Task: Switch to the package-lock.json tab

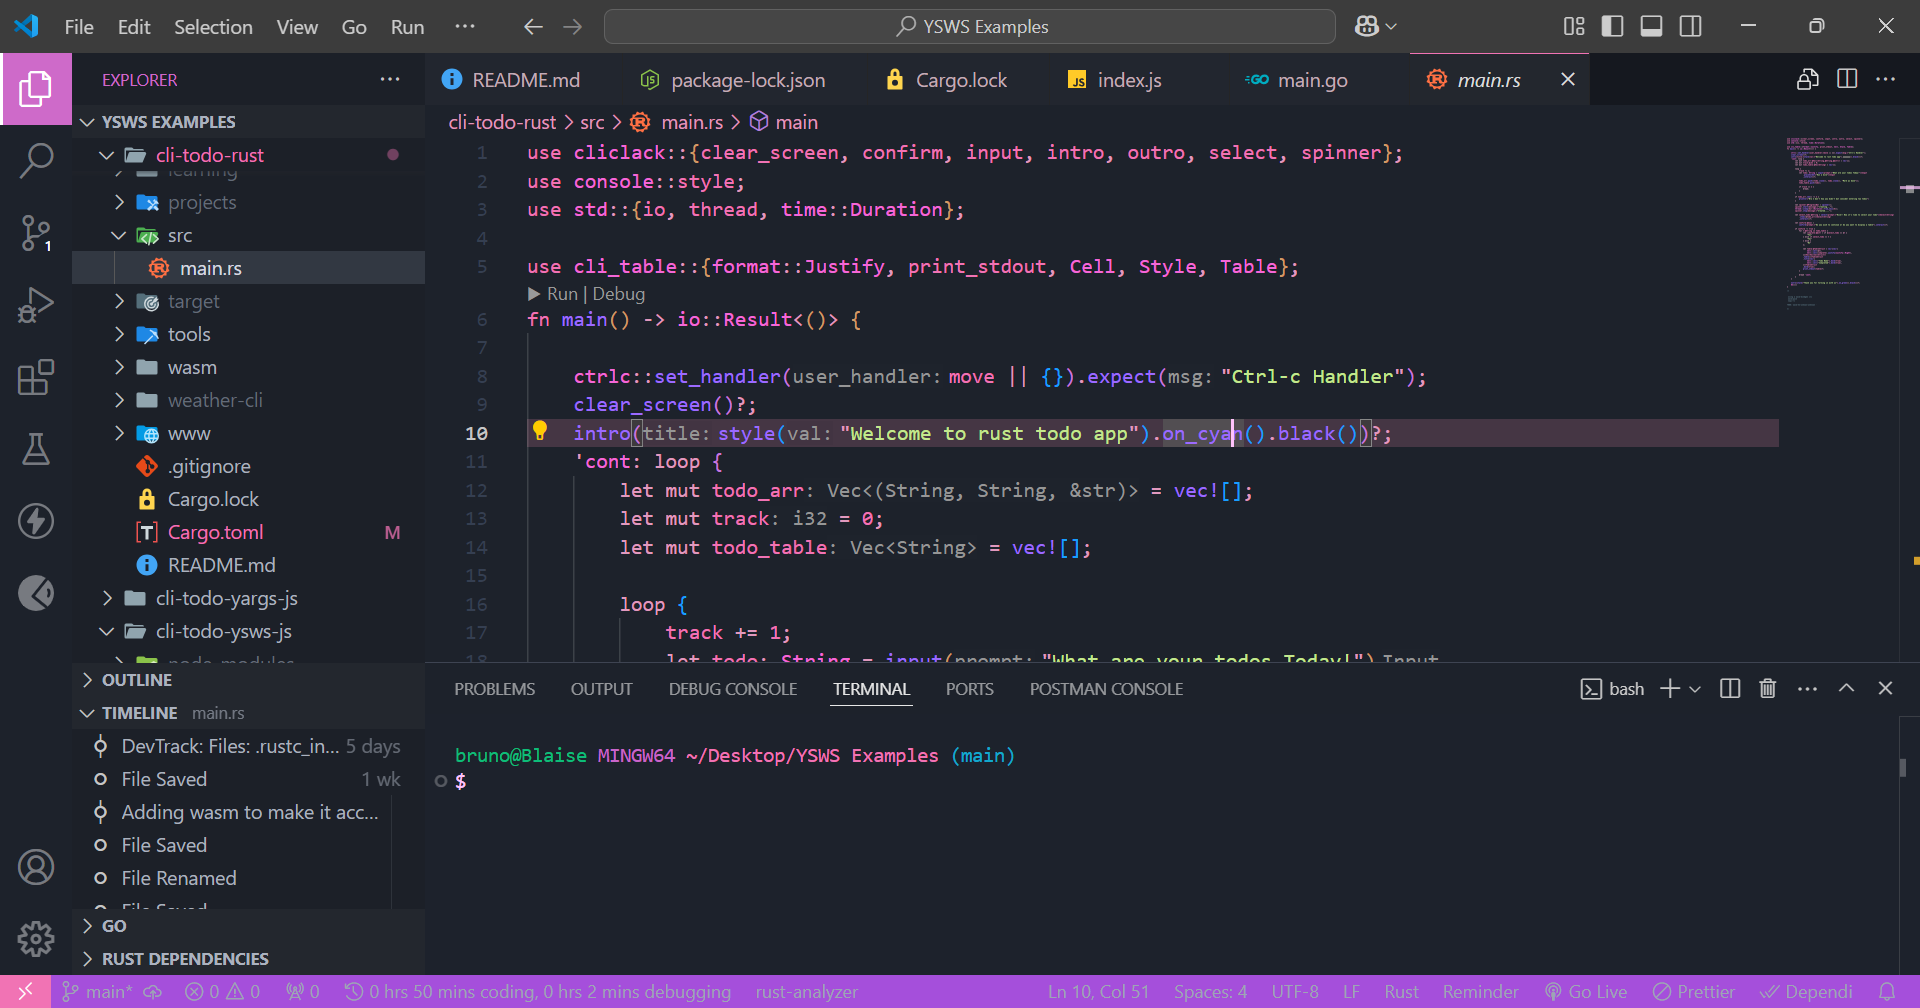Action: click(x=733, y=80)
